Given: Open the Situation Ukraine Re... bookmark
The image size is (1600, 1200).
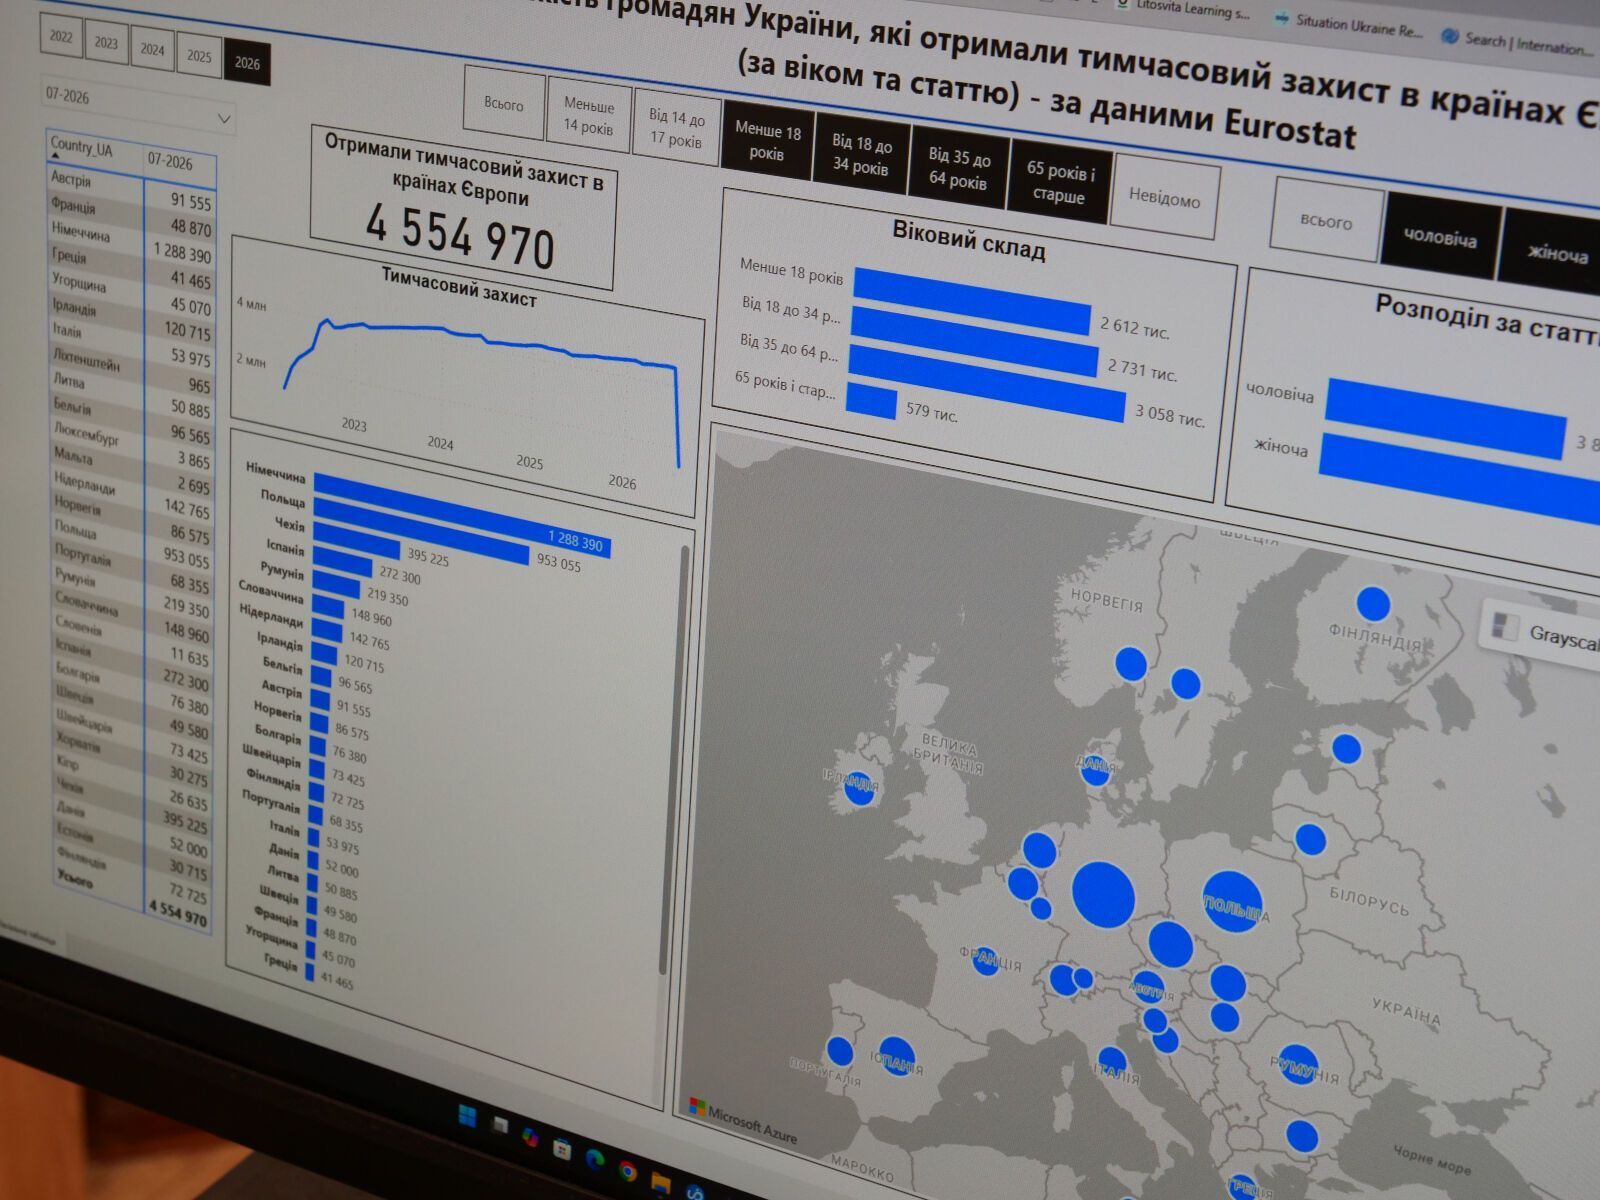Looking at the screenshot, I should 1349,24.
